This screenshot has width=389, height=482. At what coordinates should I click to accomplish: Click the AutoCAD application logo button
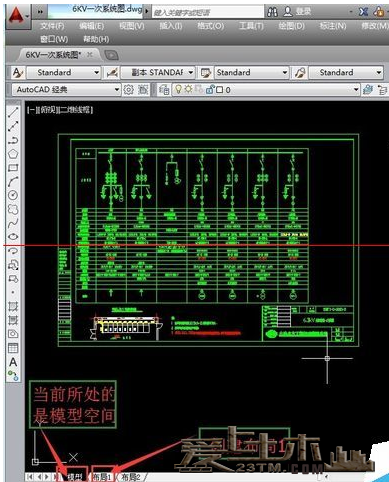[17, 15]
